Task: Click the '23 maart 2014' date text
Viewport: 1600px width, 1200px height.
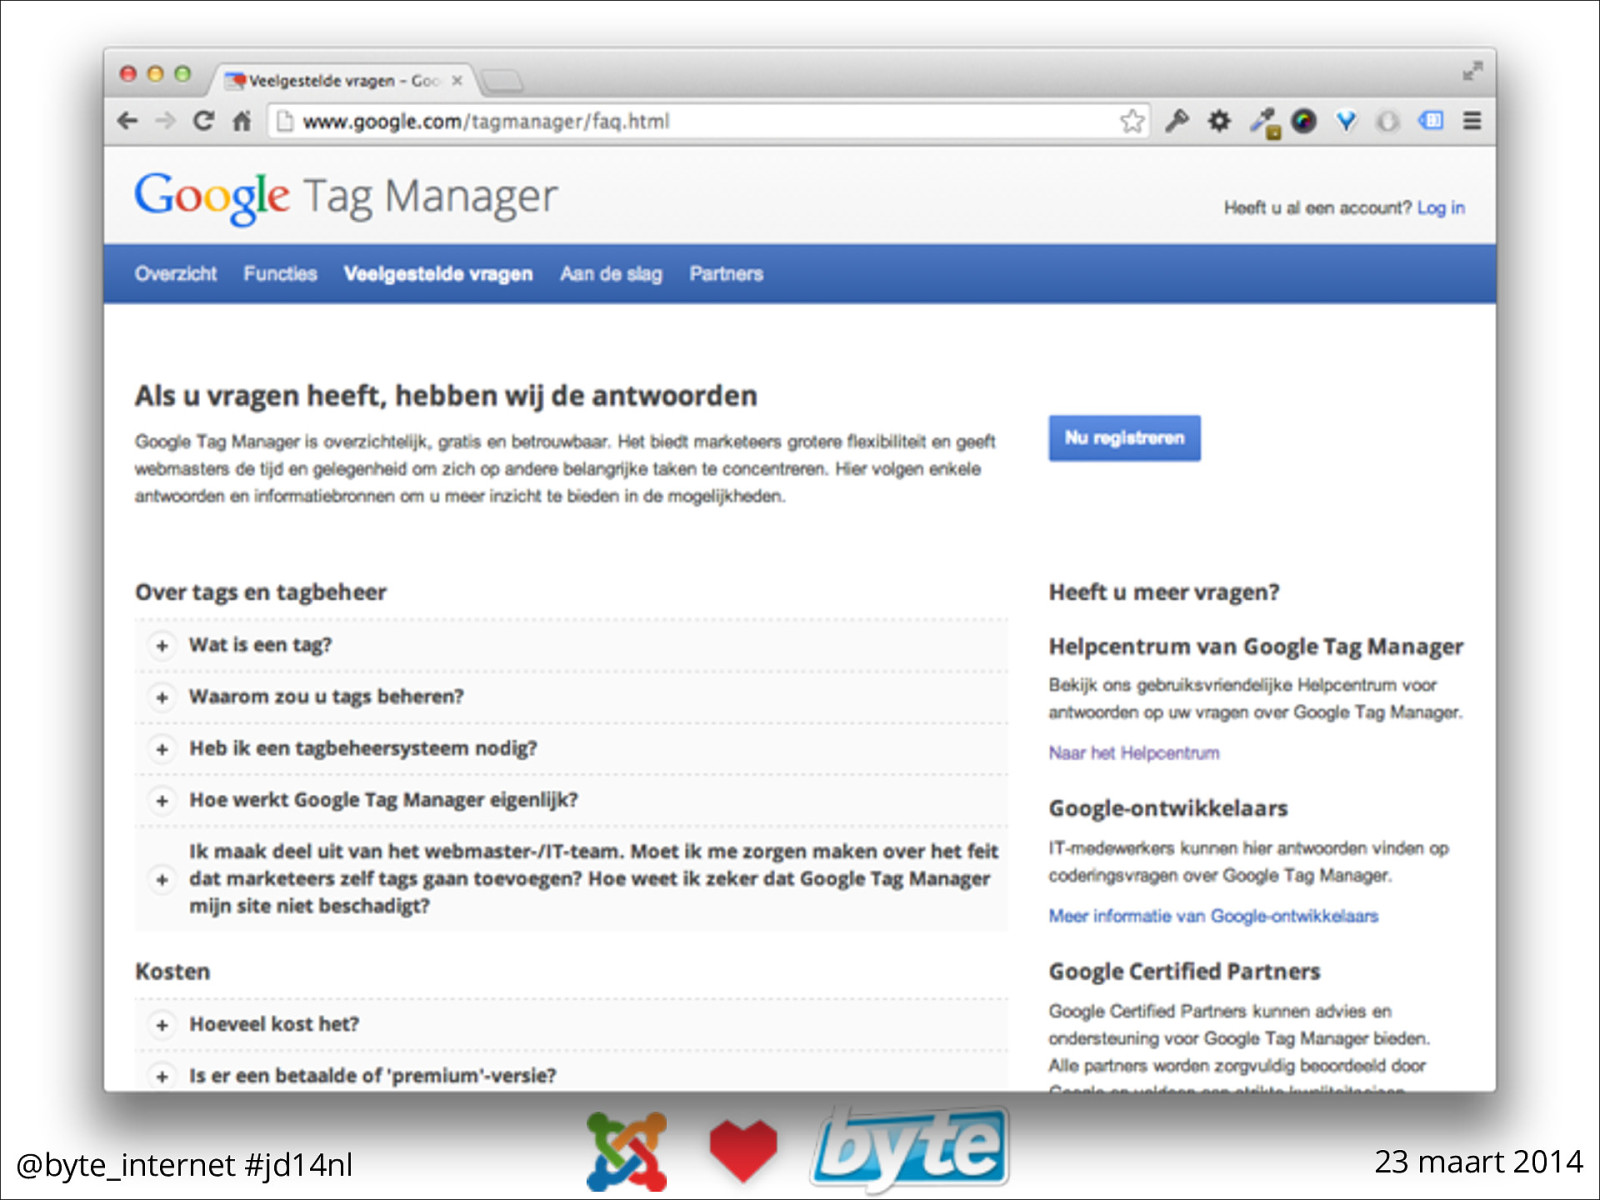Action: click(x=1479, y=1162)
